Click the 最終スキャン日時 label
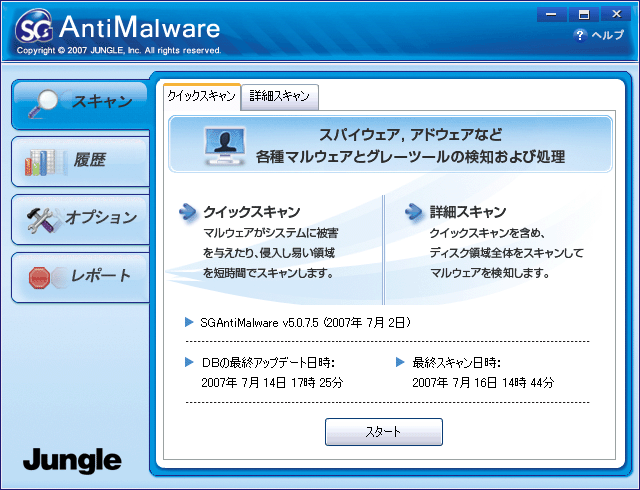 coord(456,362)
